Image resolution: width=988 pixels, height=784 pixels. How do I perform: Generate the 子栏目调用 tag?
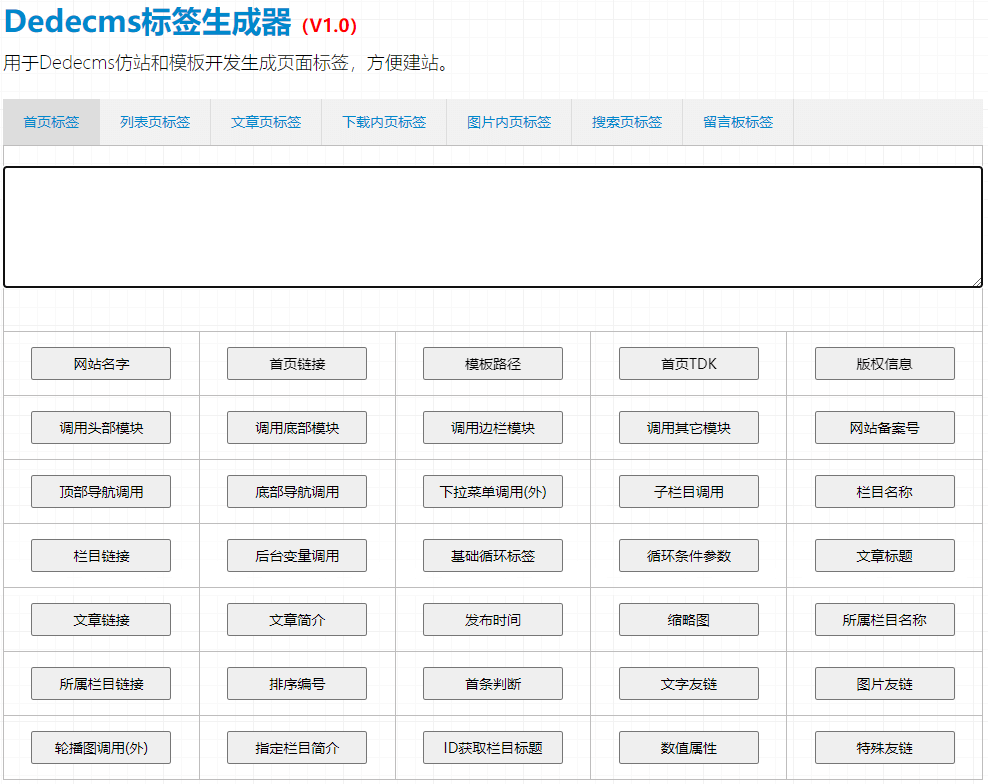pyautogui.click(x=689, y=492)
